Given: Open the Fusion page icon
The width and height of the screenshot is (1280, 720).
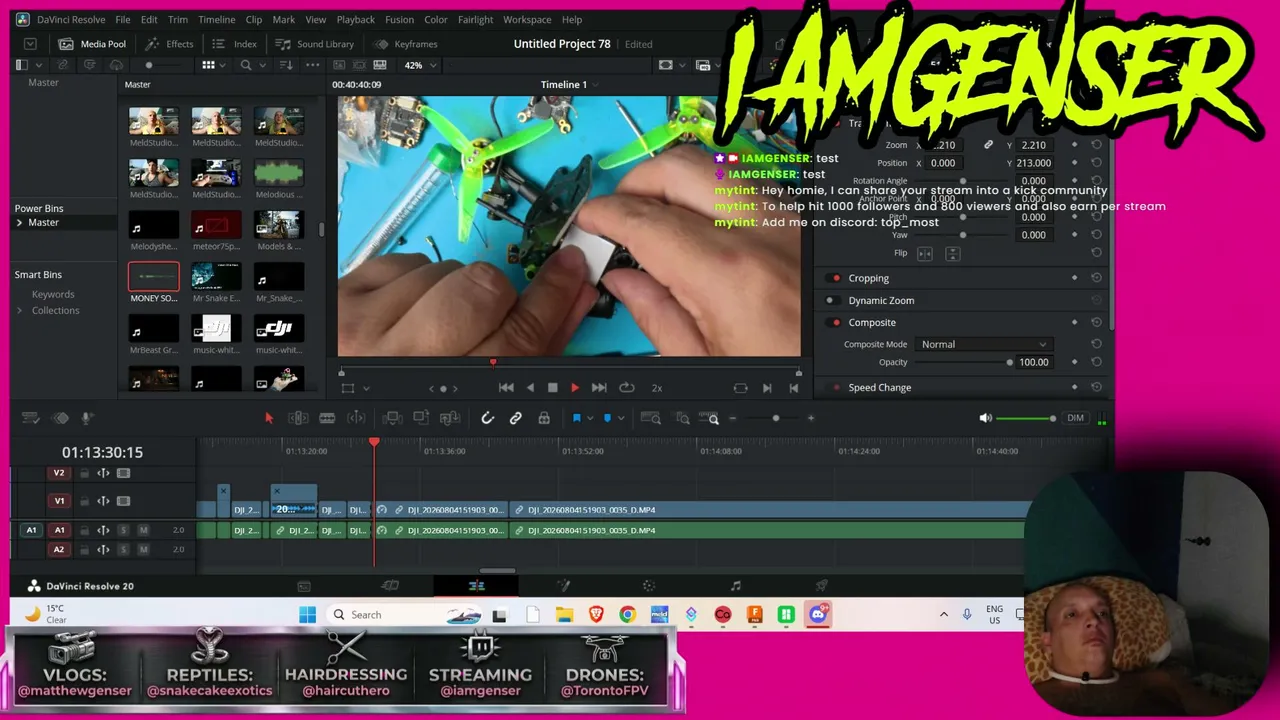Looking at the screenshot, I should 563,586.
